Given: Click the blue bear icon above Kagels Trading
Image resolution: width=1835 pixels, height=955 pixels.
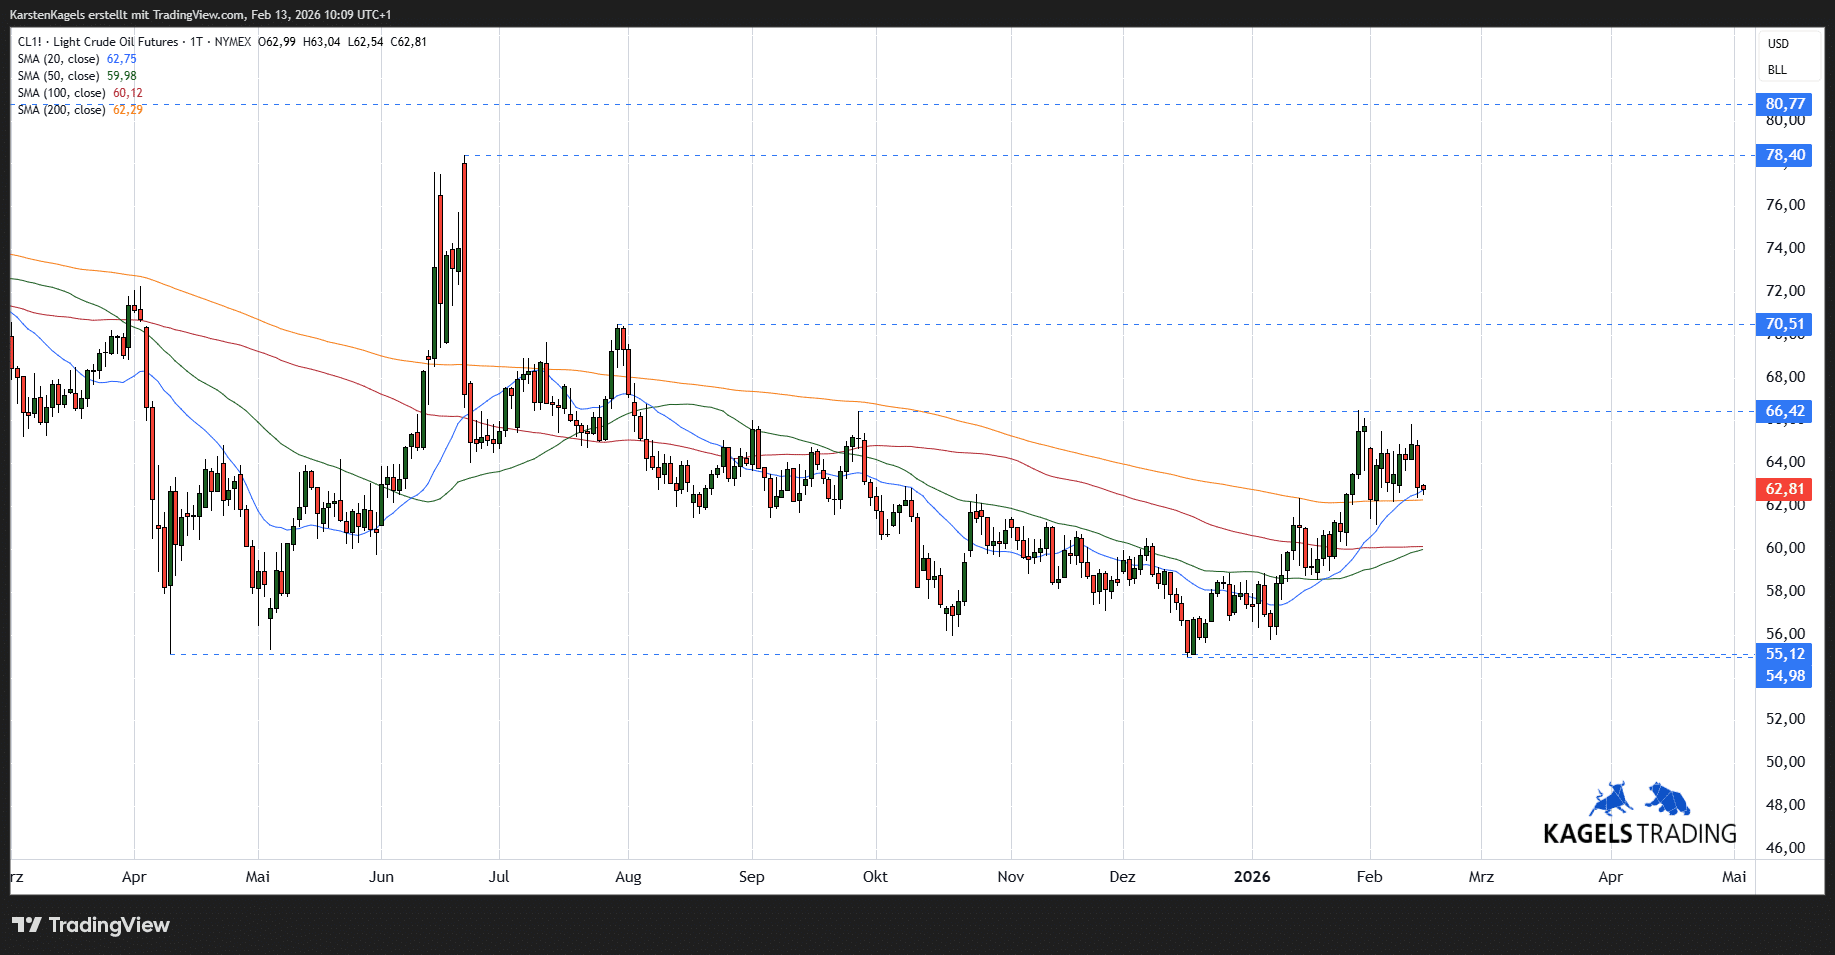Looking at the screenshot, I should 1667,799.
